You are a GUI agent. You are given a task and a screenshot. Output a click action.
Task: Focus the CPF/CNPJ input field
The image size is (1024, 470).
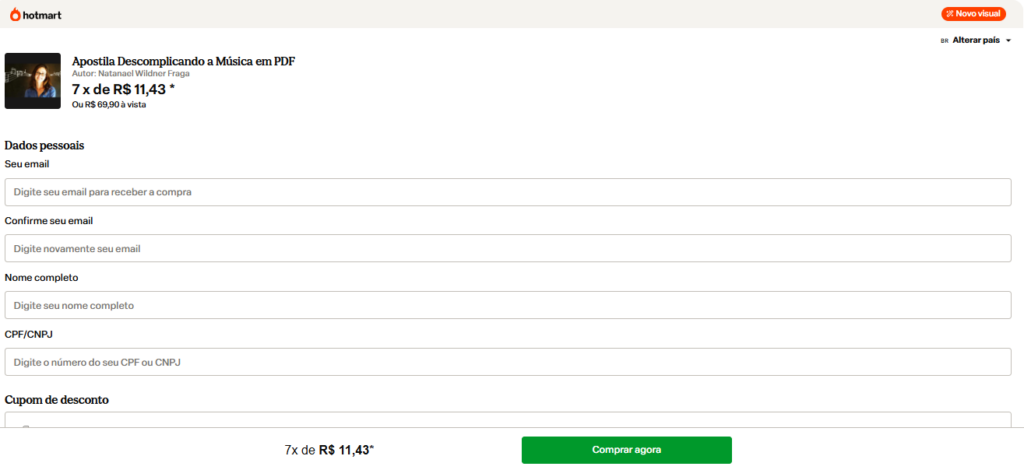pos(508,362)
